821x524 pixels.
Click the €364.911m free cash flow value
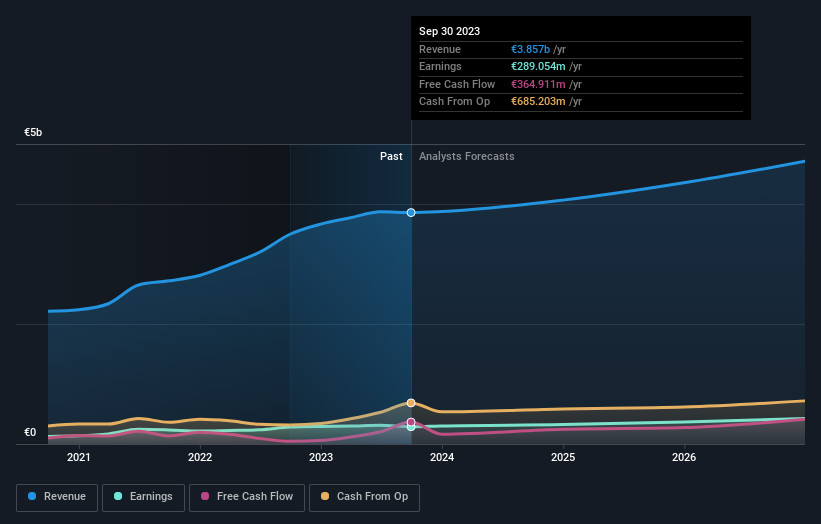click(x=538, y=84)
